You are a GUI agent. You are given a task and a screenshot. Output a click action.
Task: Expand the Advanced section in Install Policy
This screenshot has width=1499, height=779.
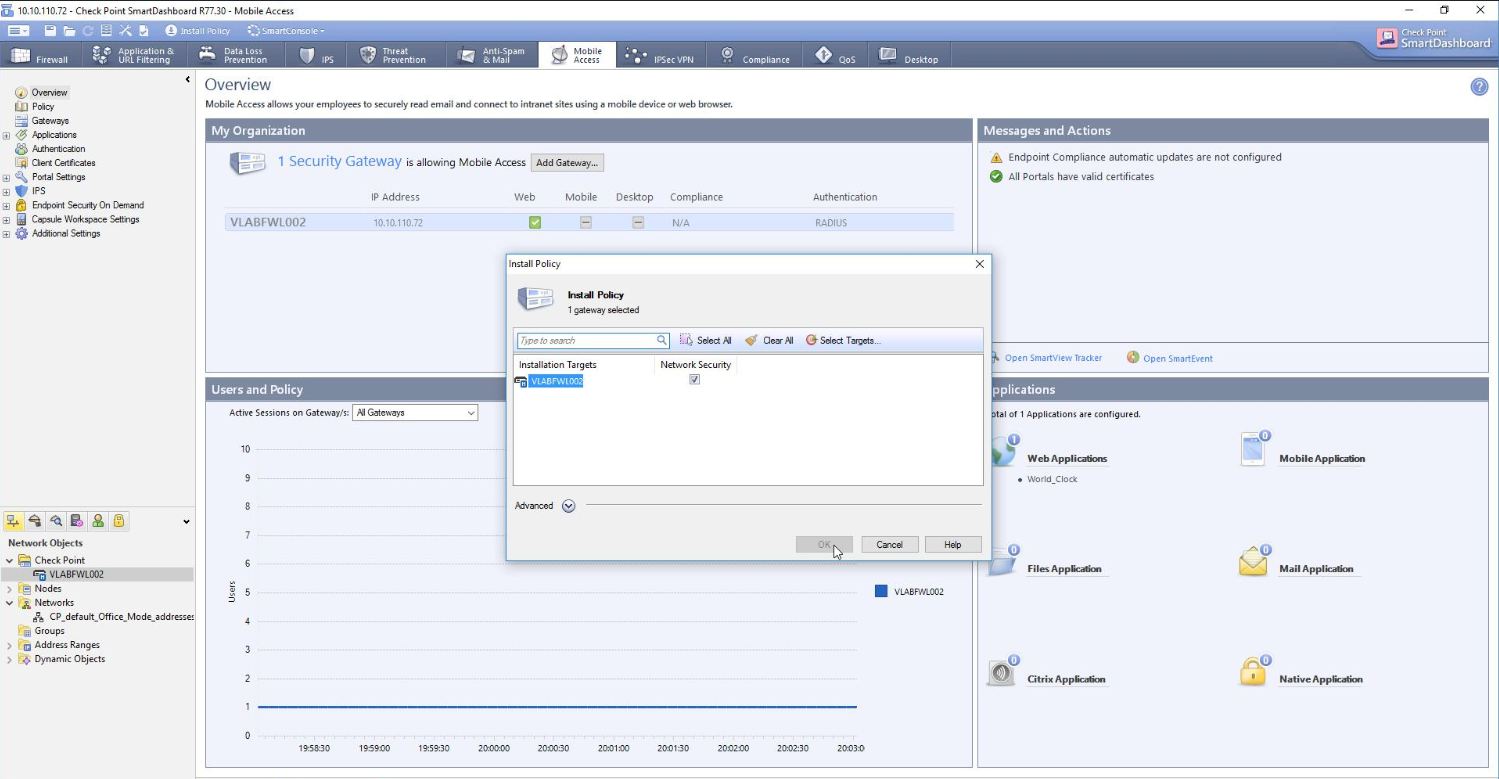[568, 506]
